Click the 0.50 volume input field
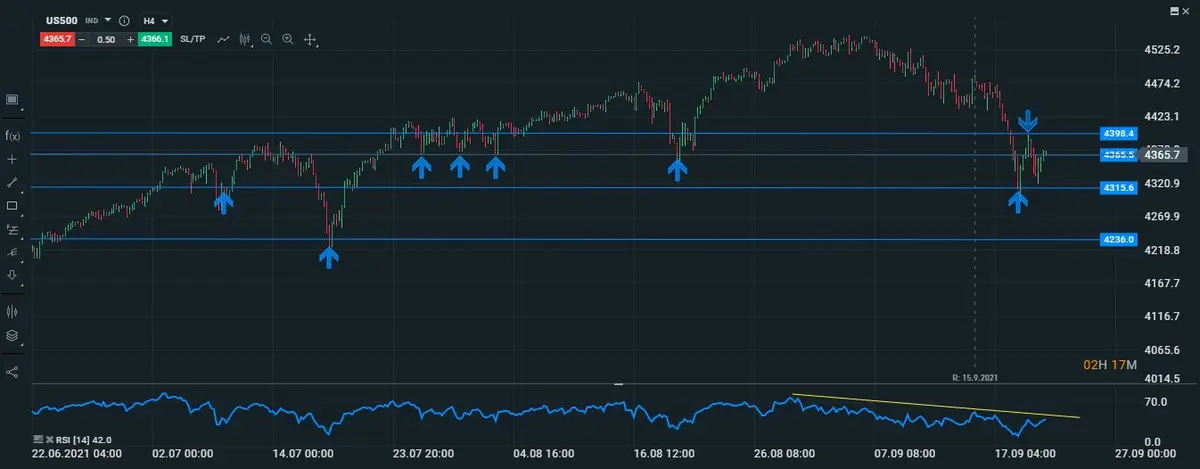The image size is (1200, 469). click(x=104, y=39)
